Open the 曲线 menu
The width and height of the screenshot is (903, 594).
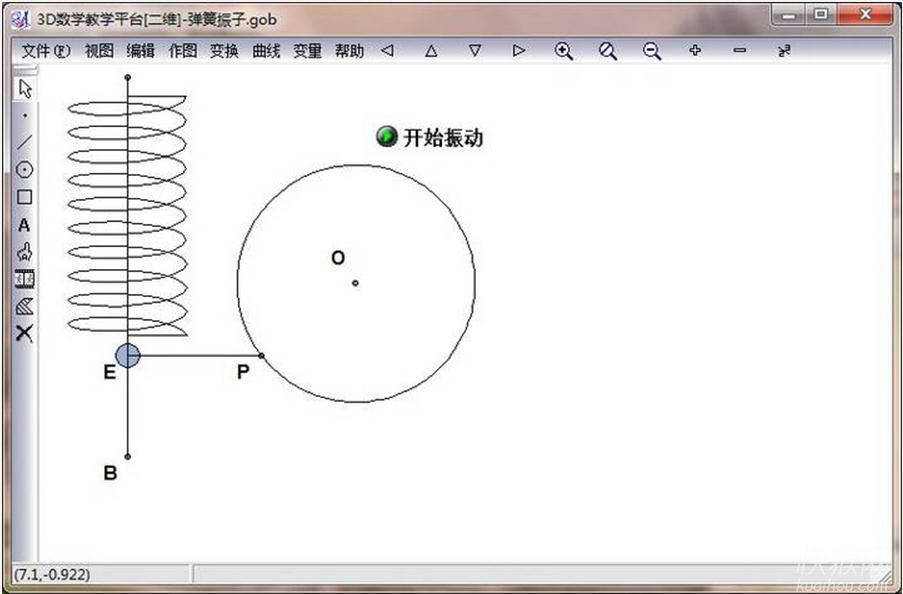[265, 51]
